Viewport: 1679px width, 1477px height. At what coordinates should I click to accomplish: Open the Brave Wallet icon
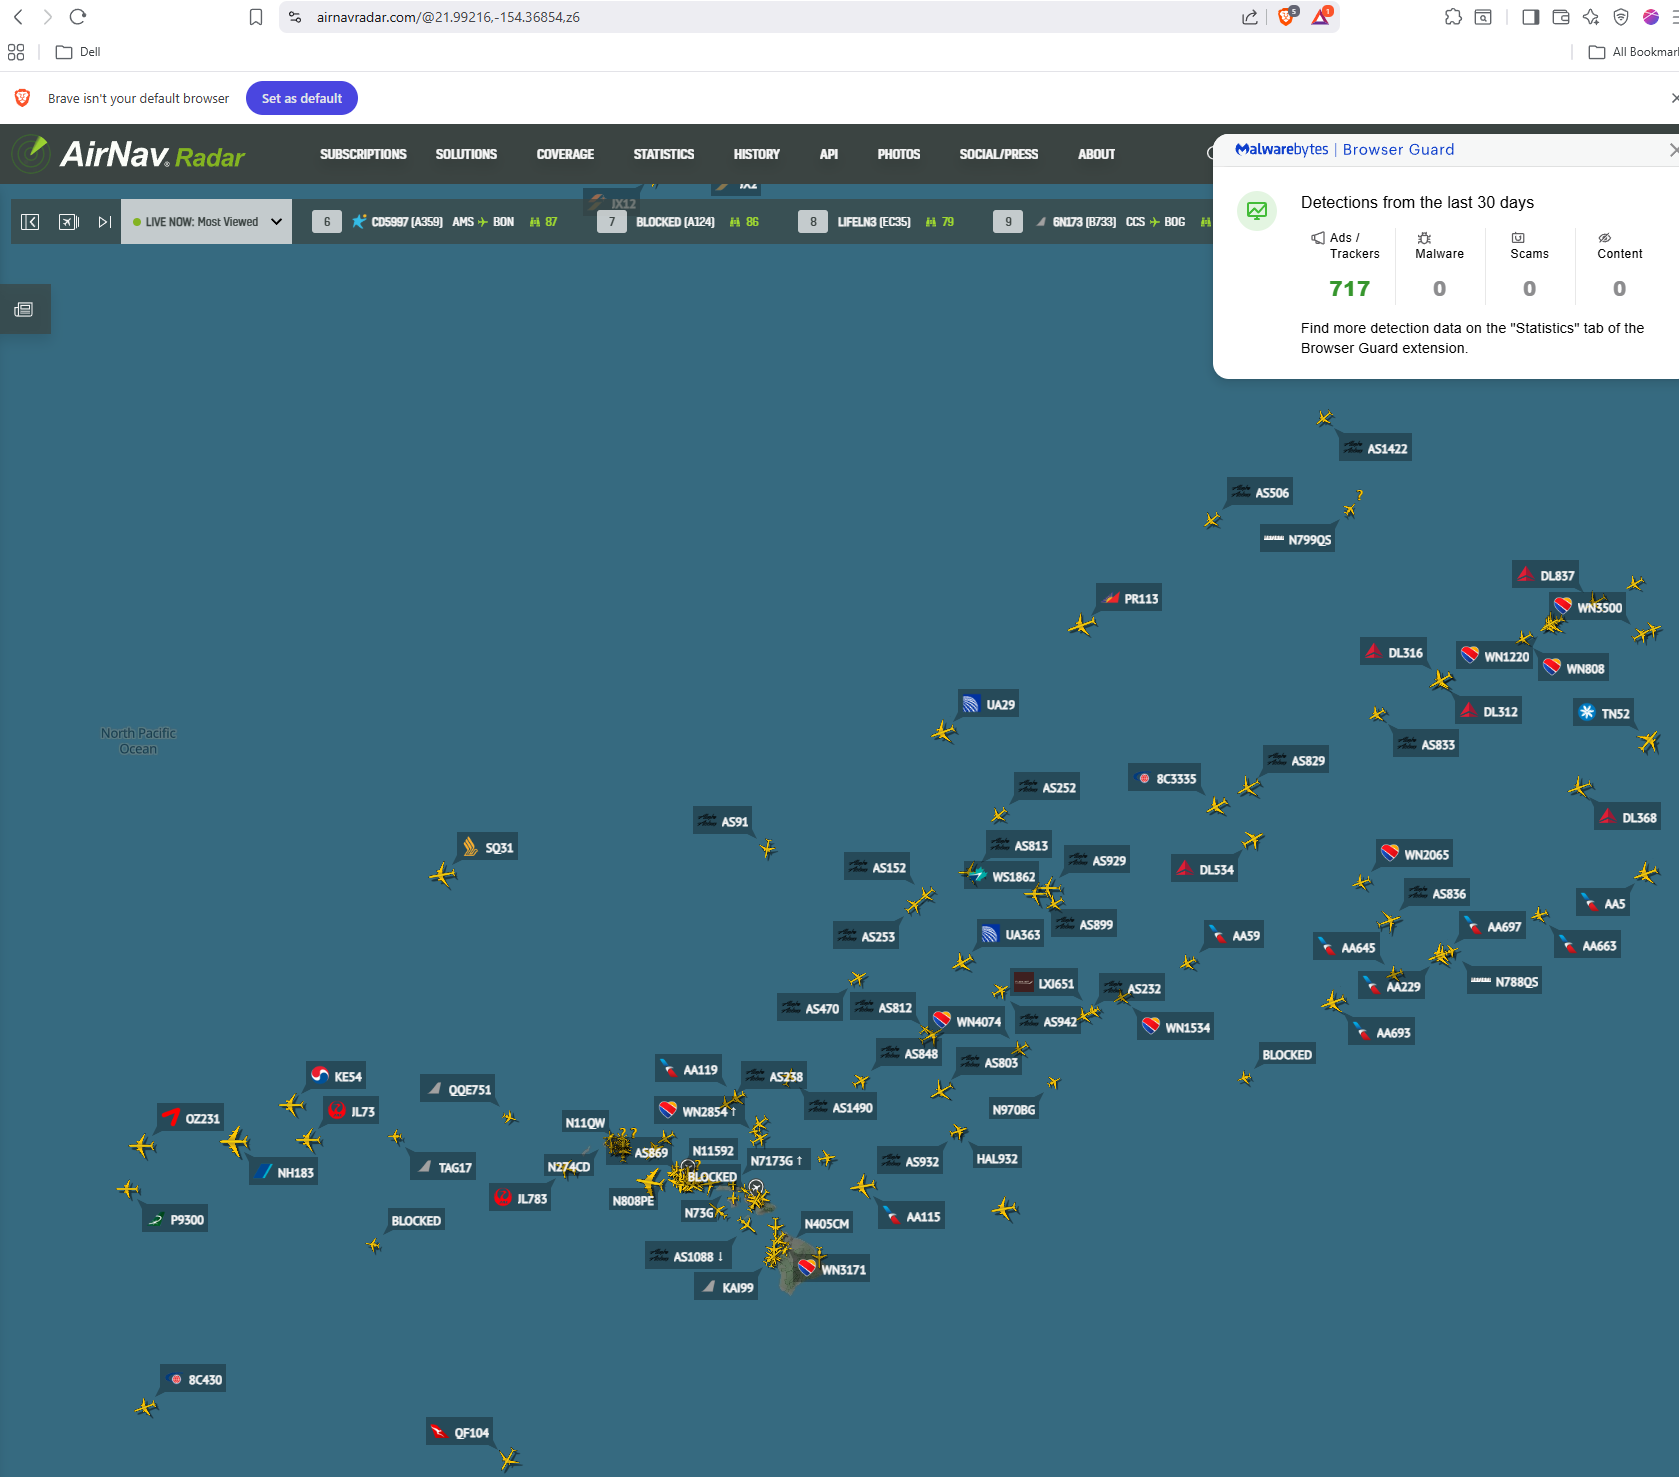[x=1560, y=17]
